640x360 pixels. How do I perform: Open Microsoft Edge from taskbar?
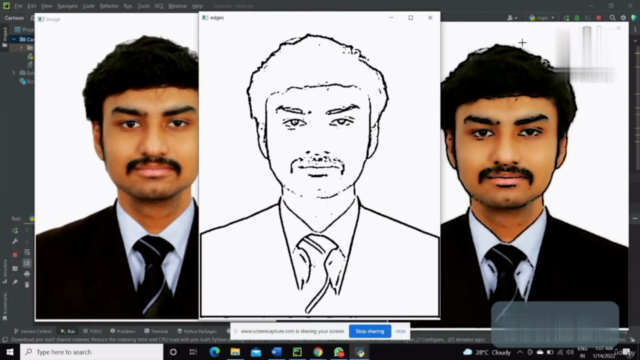pos(215,352)
